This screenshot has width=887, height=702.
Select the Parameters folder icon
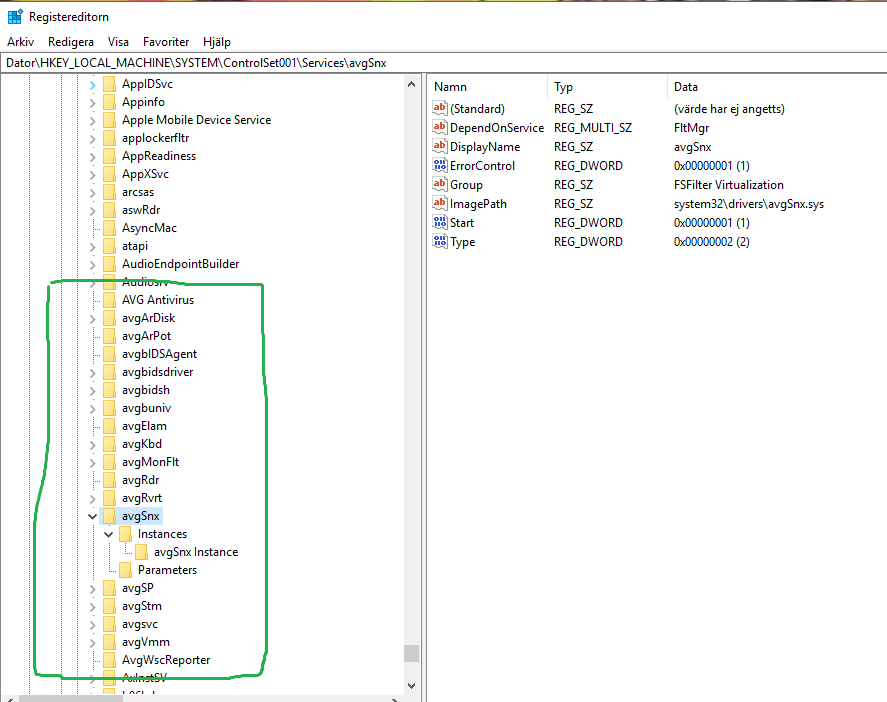(x=126, y=570)
